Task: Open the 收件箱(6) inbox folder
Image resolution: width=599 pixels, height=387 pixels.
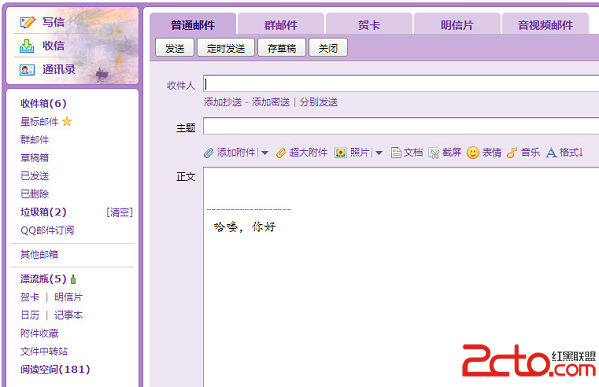Action: tap(44, 104)
